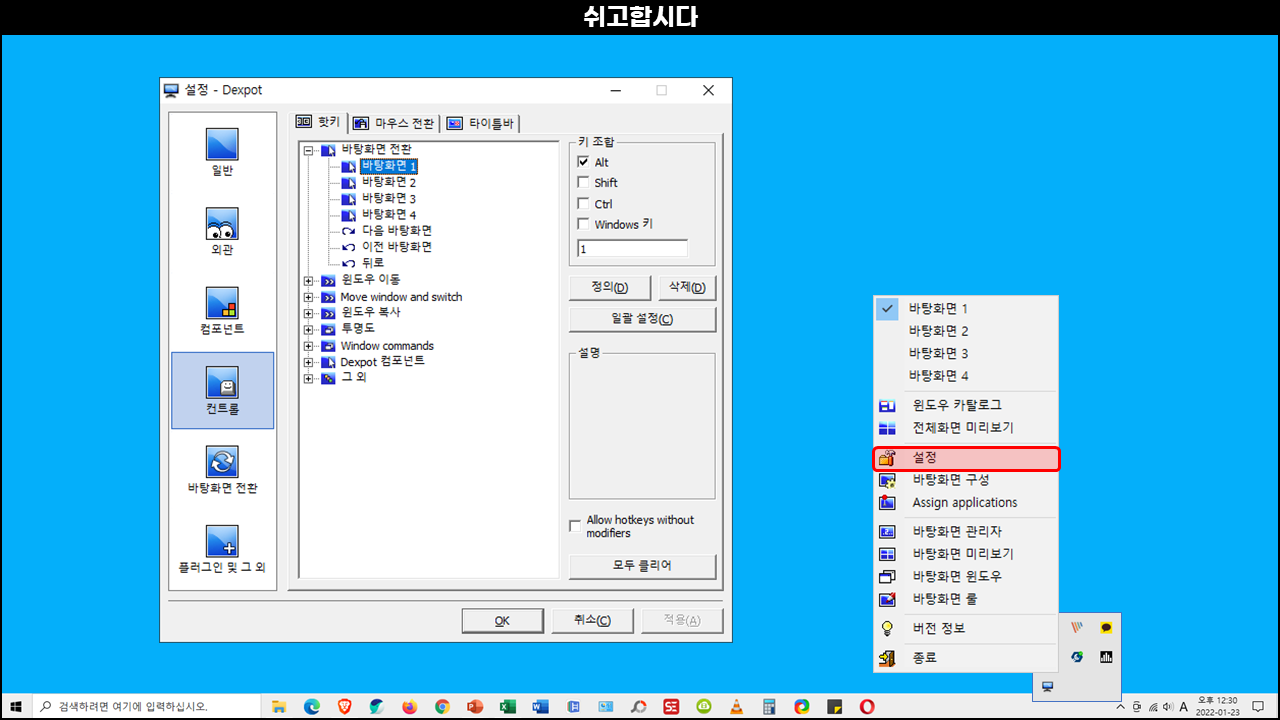Image resolution: width=1280 pixels, height=720 pixels.
Task: Hide the hidden tray icons with the chevron
Action: point(1121,707)
